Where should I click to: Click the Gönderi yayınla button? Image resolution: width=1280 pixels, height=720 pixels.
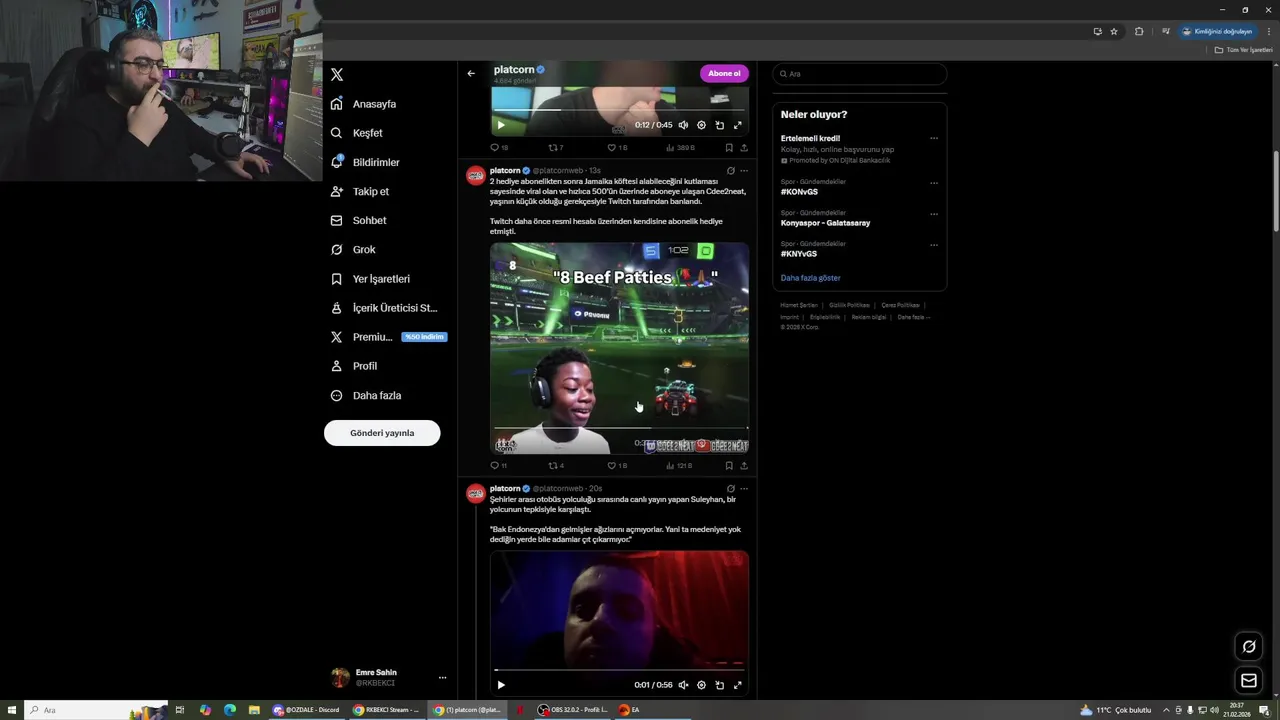[x=382, y=433]
